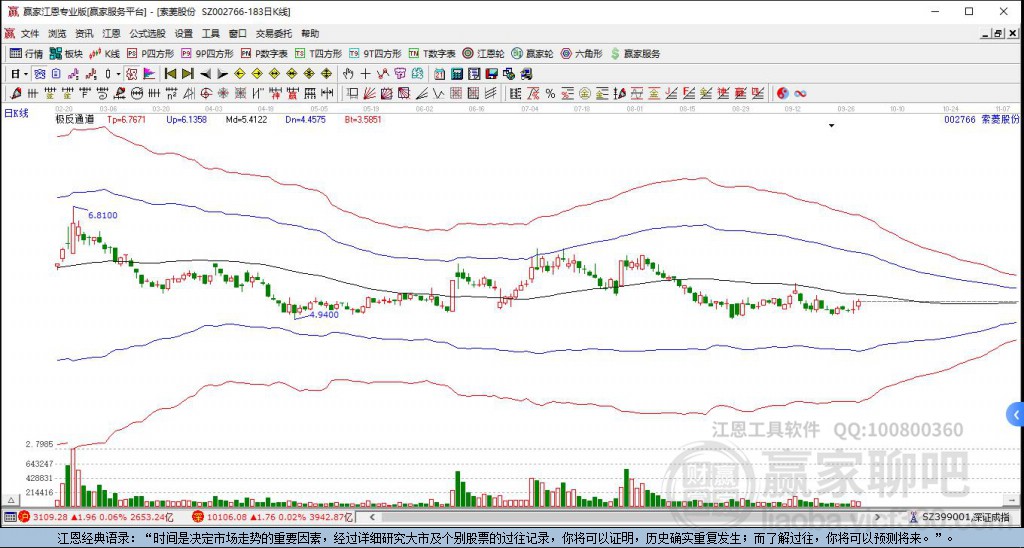Click the Md=5.4122 indicator value
This screenshot has height=548, width=1024.
(x=246, y=120)
